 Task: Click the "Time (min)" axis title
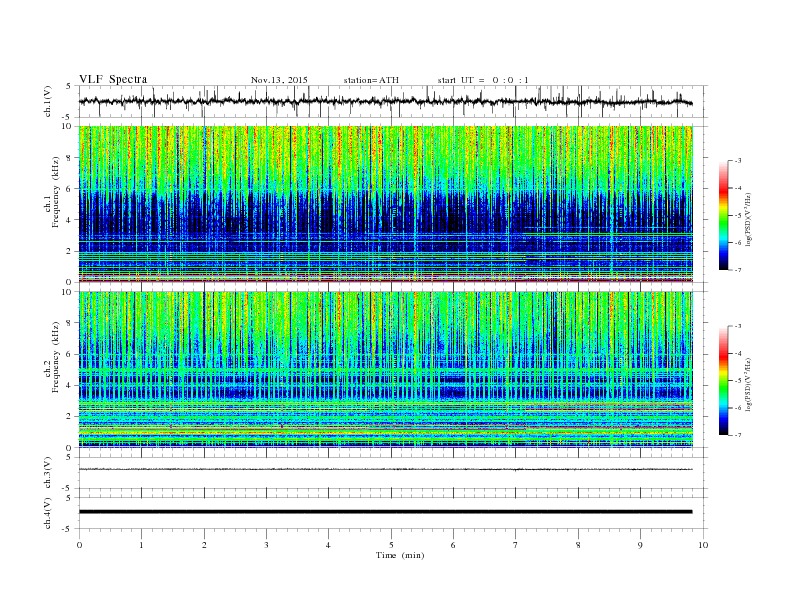point(400,555)
